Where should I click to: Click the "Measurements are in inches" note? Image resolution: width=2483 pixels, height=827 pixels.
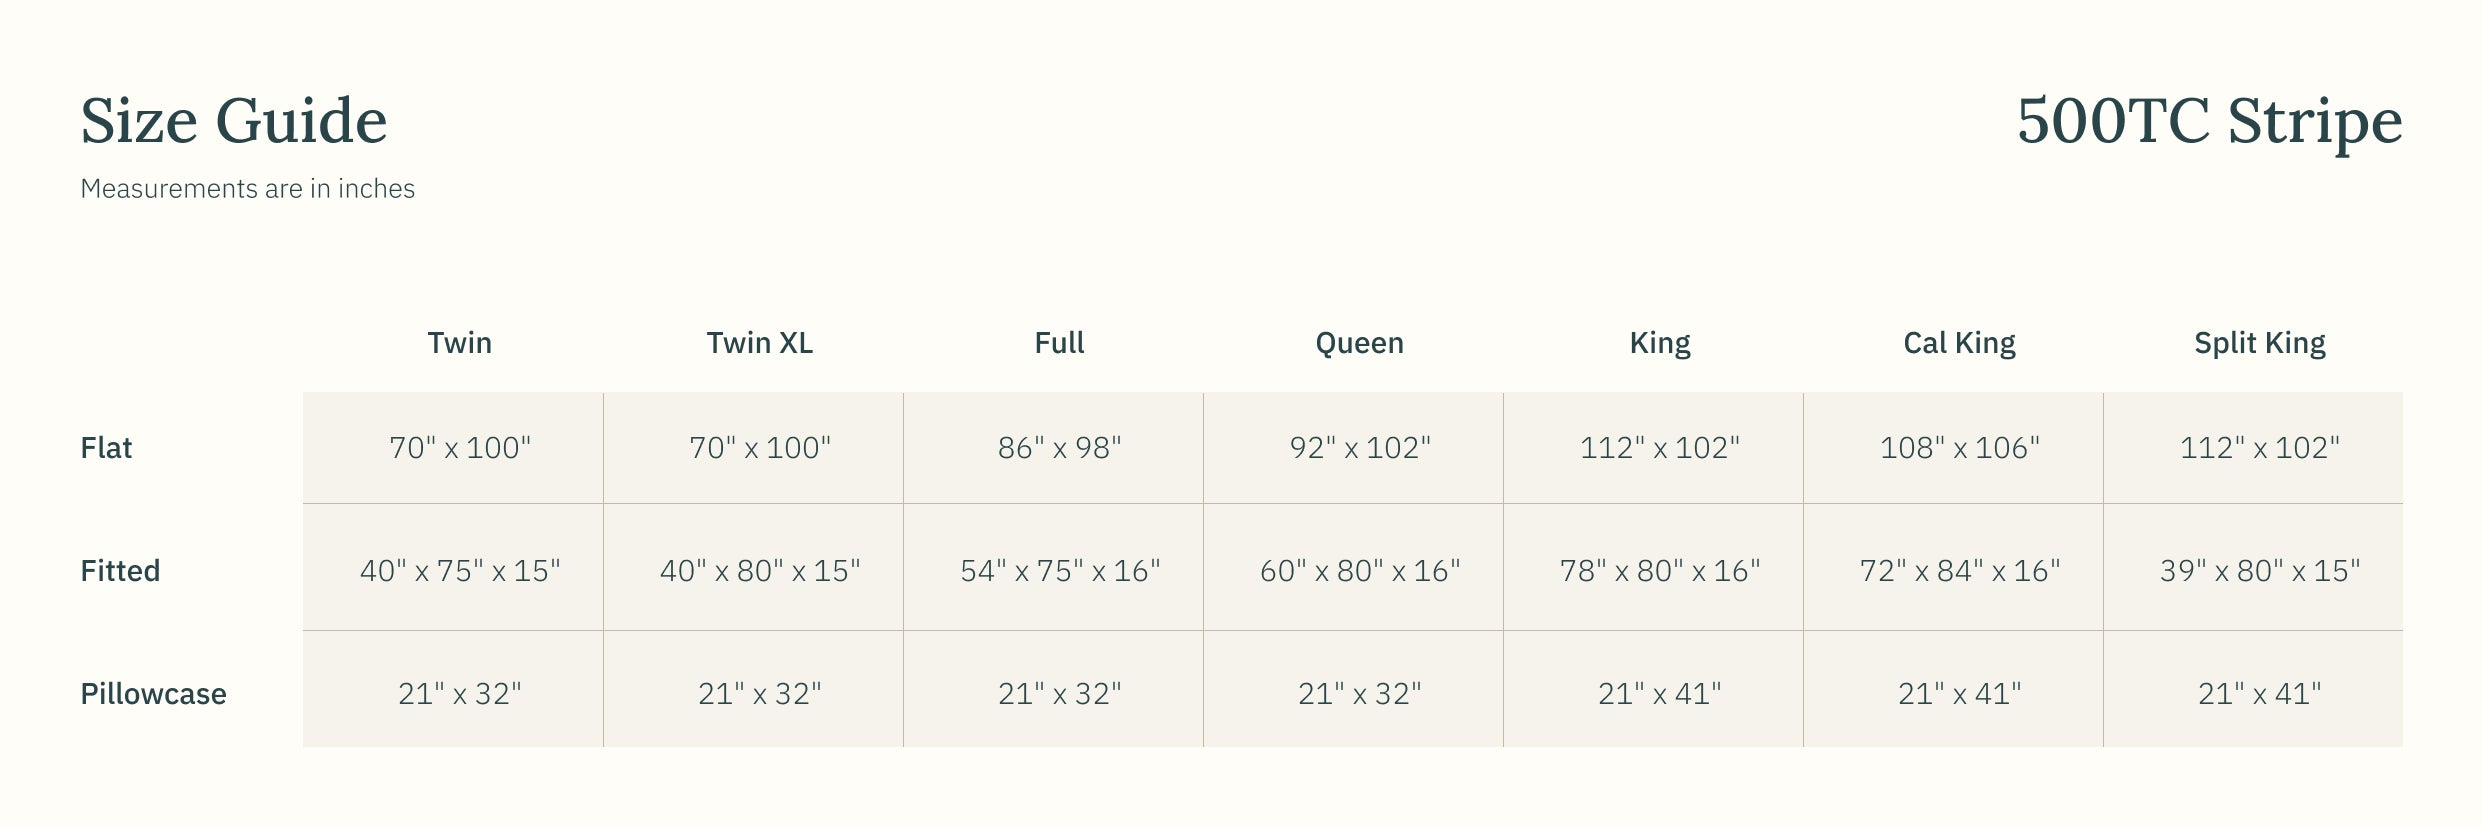click(247, 189)
